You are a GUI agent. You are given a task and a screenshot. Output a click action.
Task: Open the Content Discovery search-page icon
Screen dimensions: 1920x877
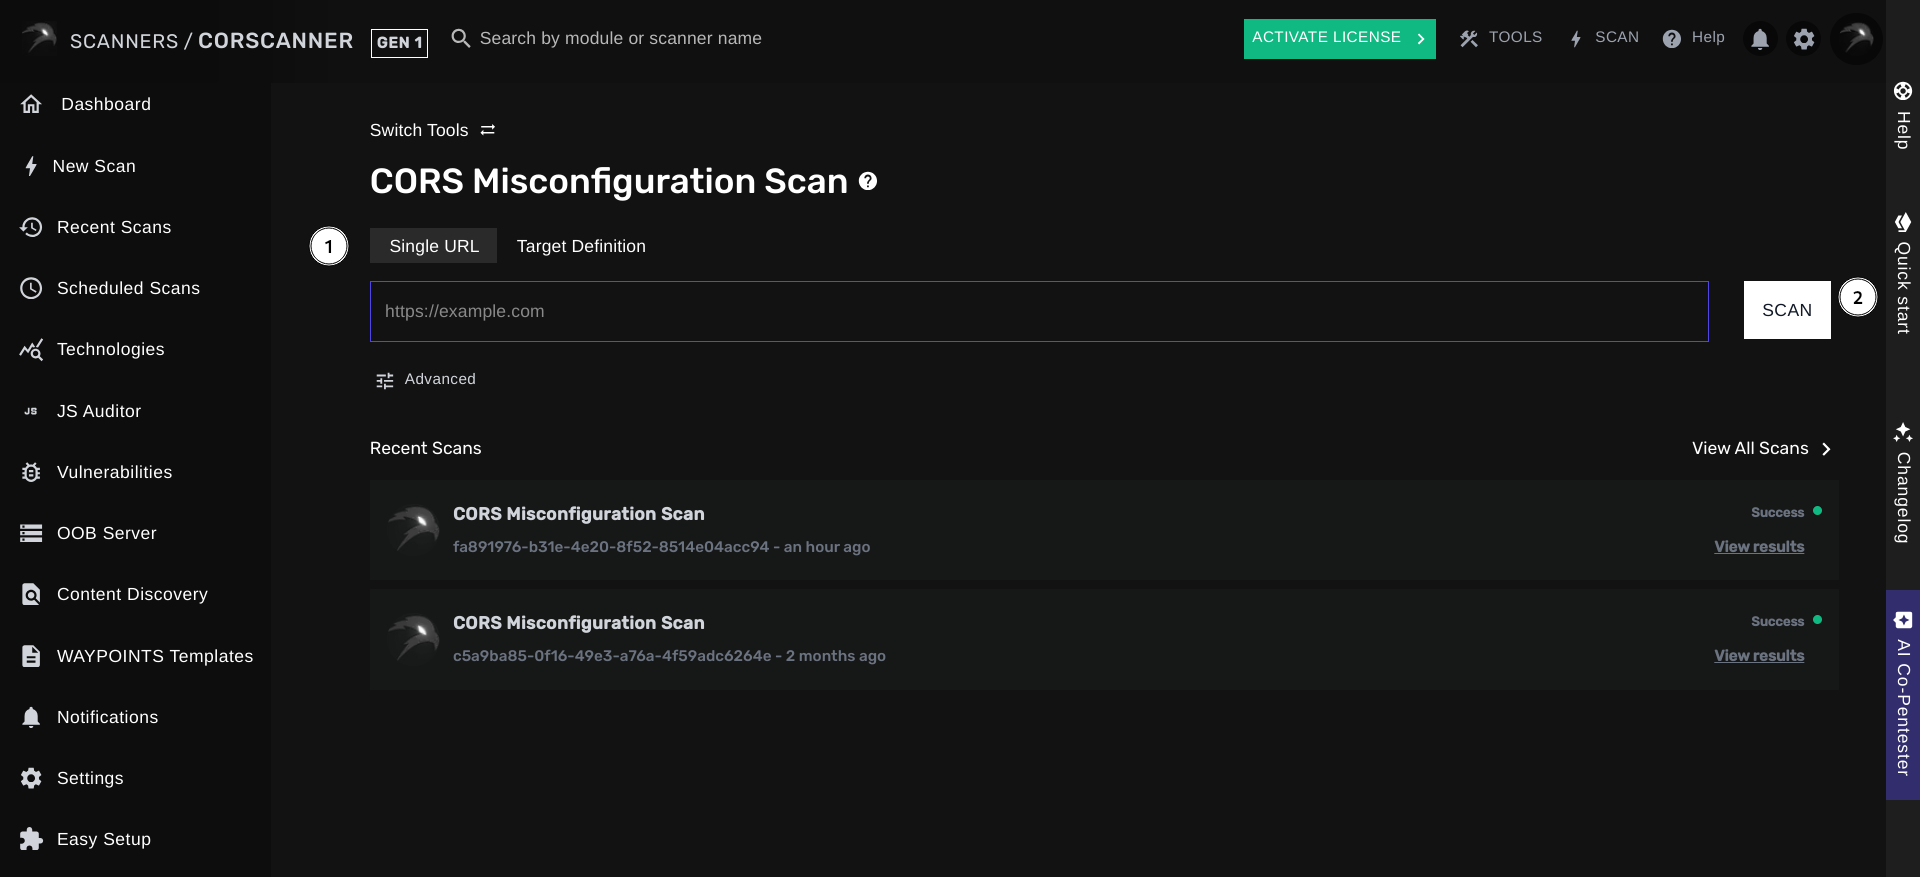click(31, 594)
